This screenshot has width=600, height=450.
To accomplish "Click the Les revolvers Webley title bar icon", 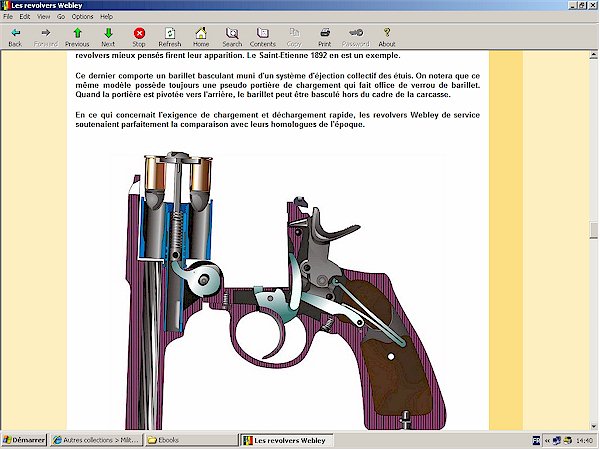I will (x=5, y=5).
